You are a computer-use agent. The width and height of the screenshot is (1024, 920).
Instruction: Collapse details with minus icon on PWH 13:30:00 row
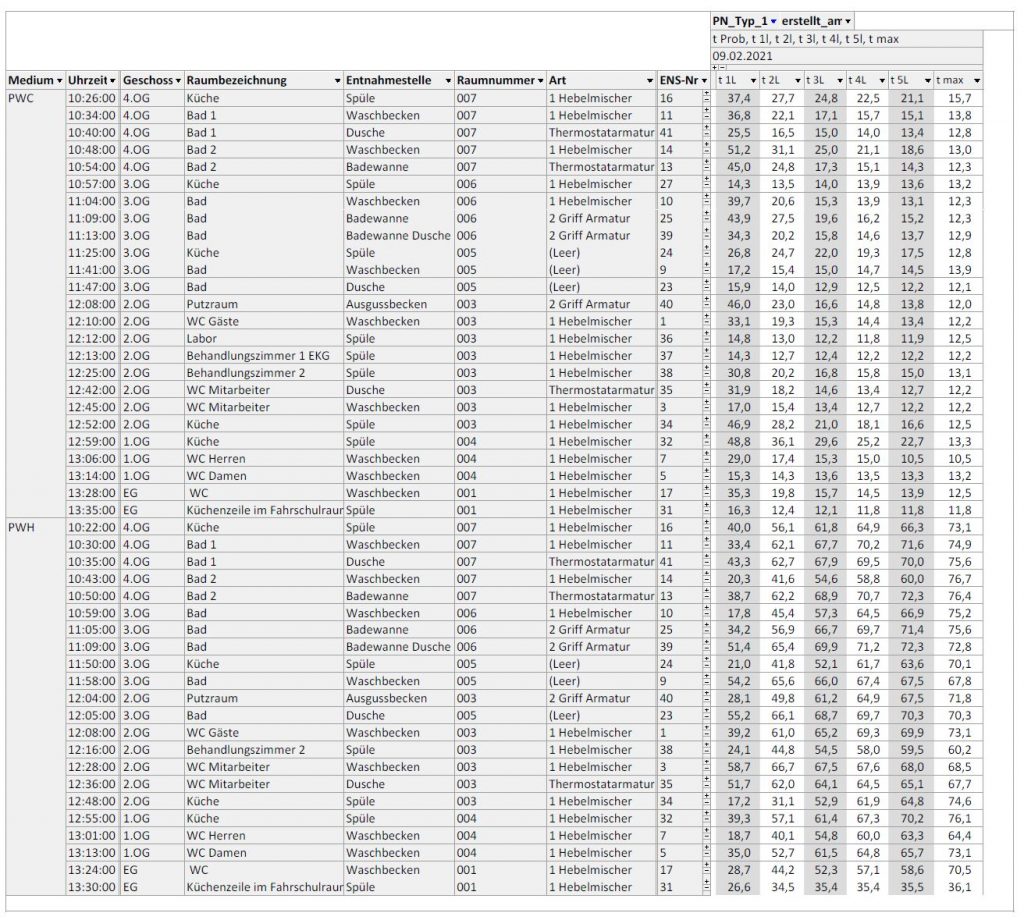(706, 890)
